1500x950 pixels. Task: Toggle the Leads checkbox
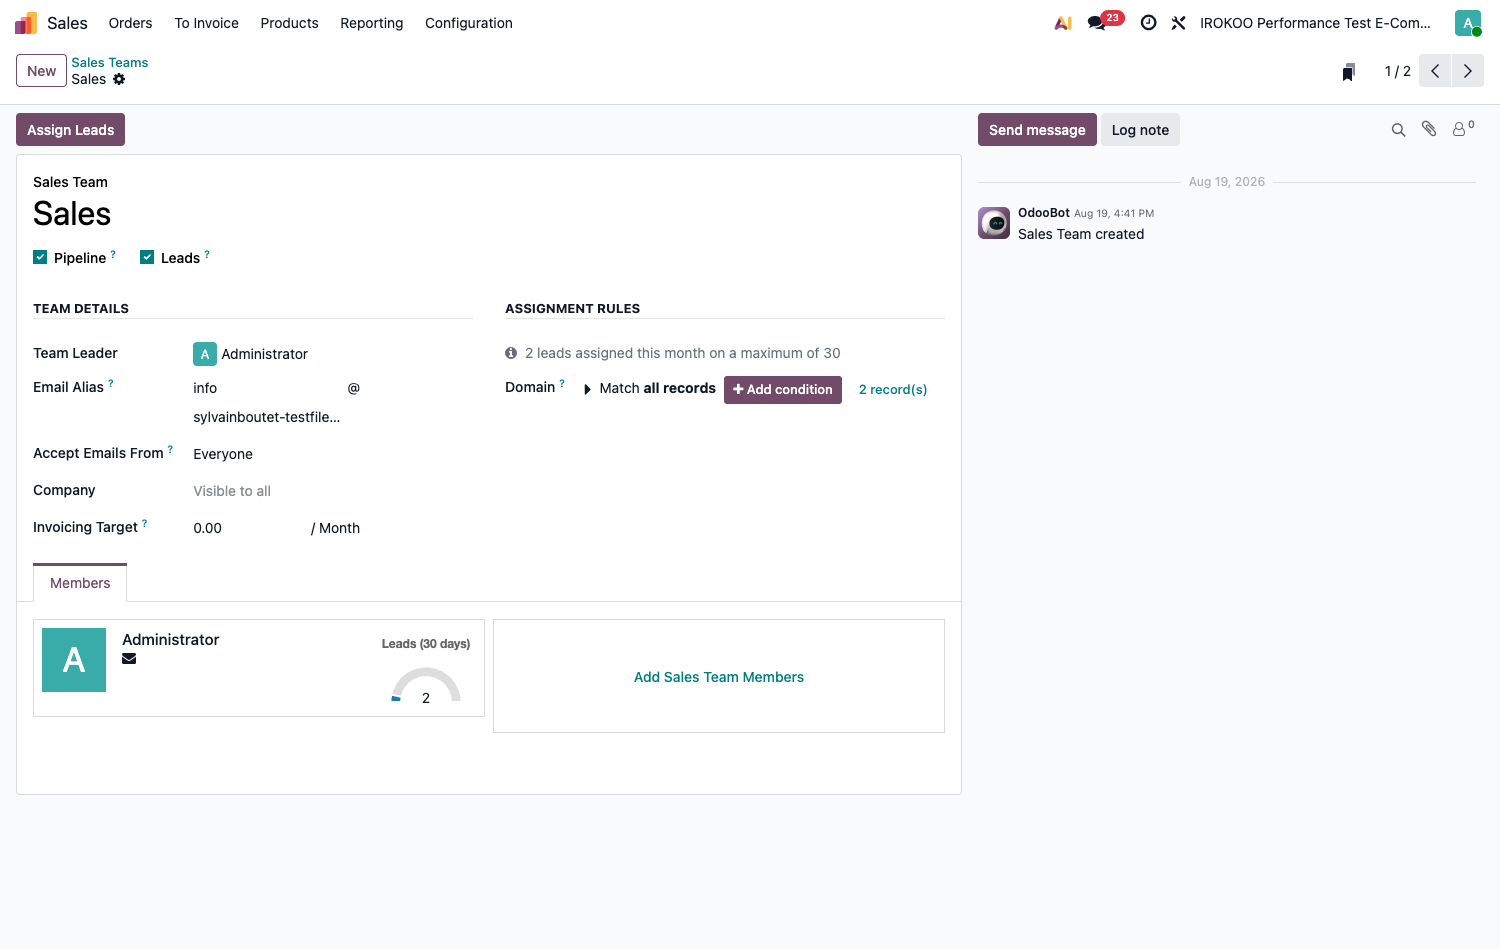[147, 257]
